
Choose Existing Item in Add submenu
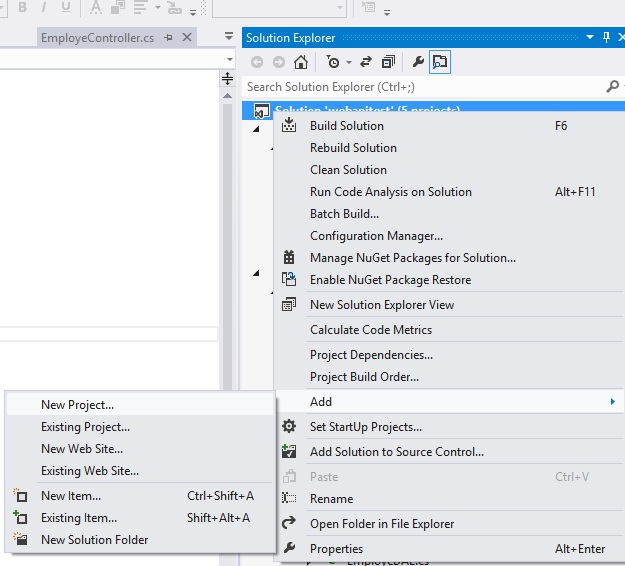click(x=140, y=517)
